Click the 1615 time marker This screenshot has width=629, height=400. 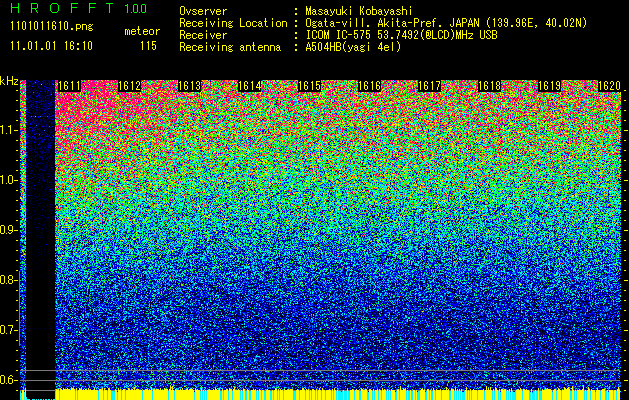309,86
